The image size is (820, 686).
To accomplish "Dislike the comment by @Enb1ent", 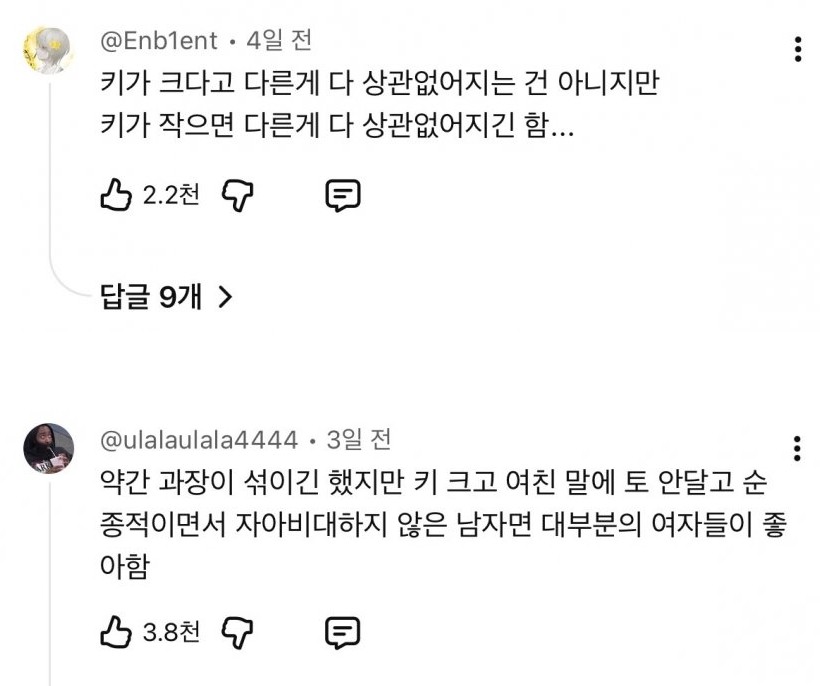I will [x=234, y=195].
